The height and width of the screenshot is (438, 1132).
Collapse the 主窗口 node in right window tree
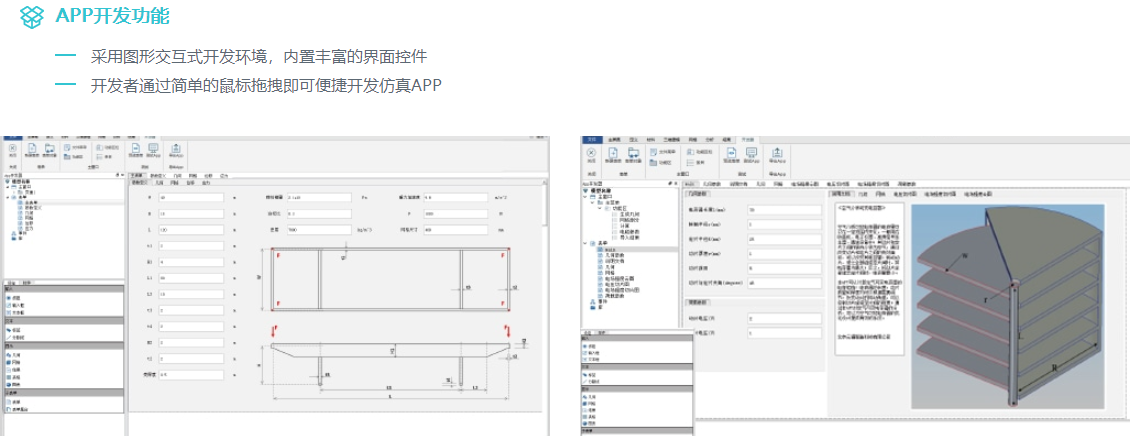[585, 197]
